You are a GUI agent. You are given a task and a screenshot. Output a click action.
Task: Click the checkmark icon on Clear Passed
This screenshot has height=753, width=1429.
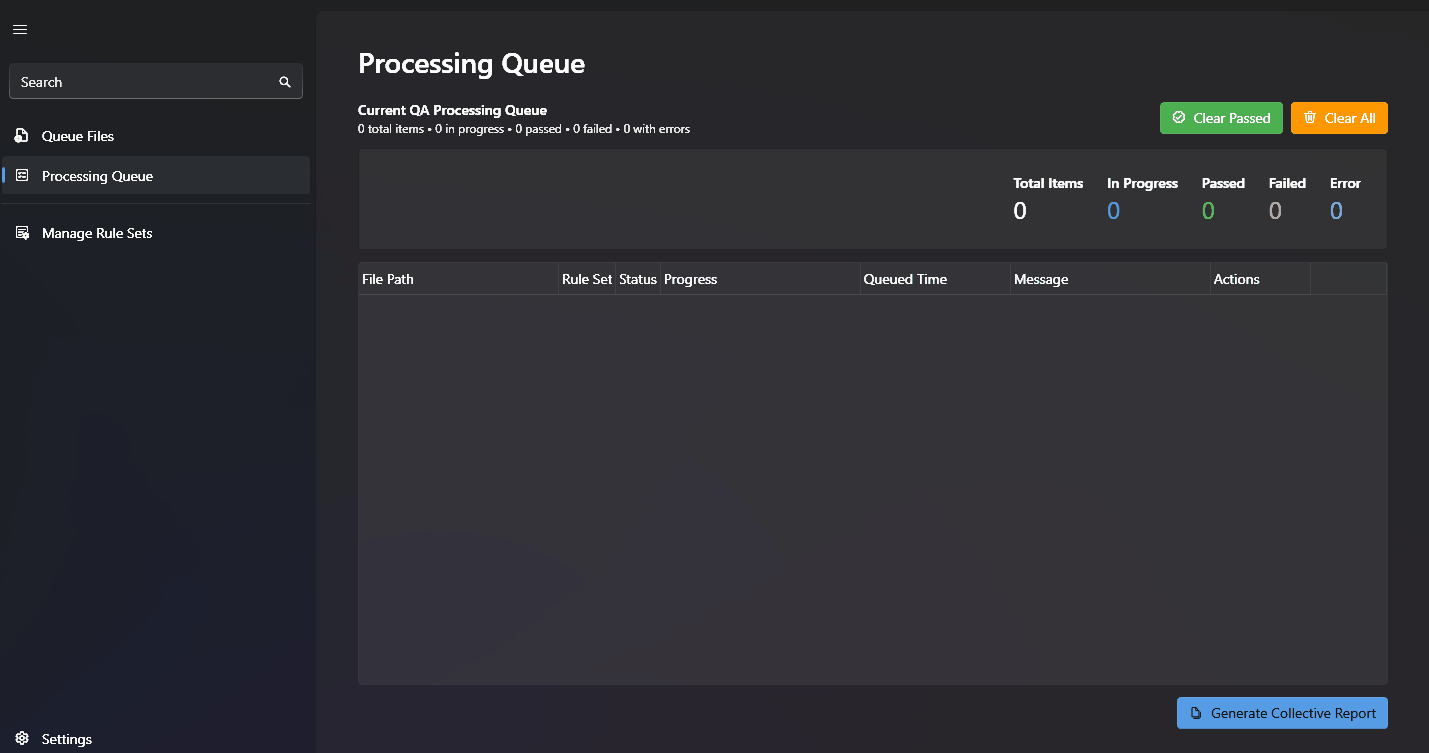click(1181, 117)
